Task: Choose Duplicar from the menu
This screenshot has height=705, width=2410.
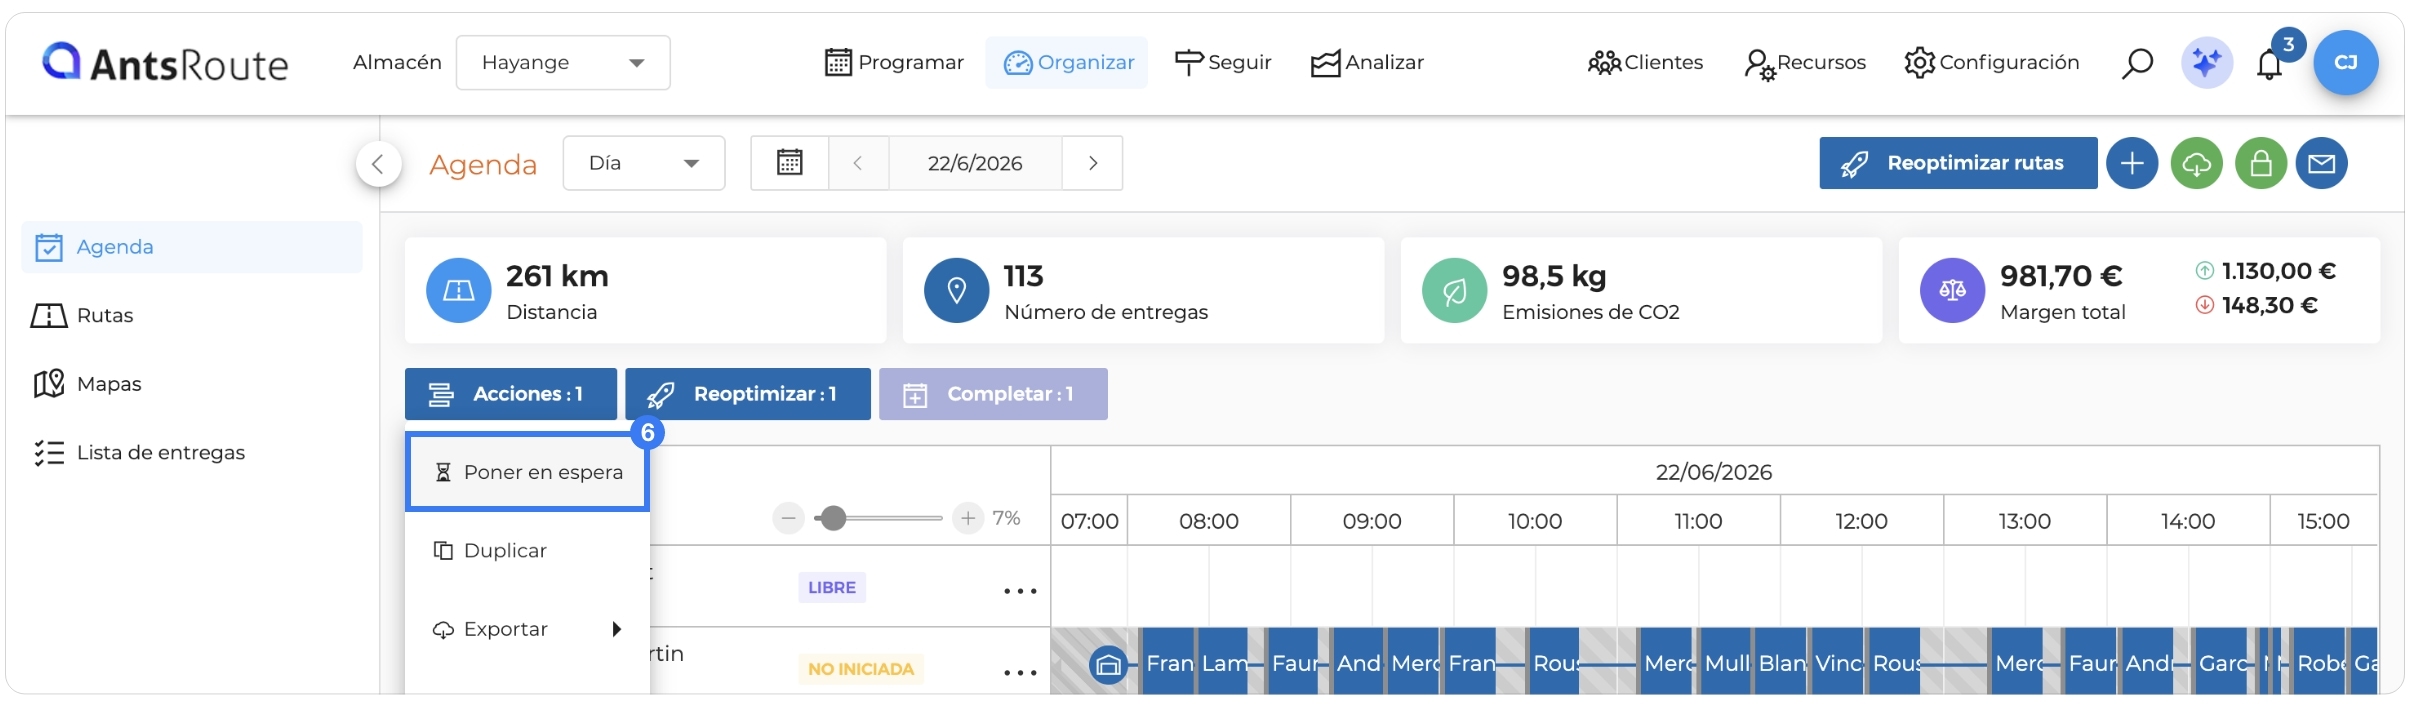Action: pyautogui.click(x=528, y=551)
